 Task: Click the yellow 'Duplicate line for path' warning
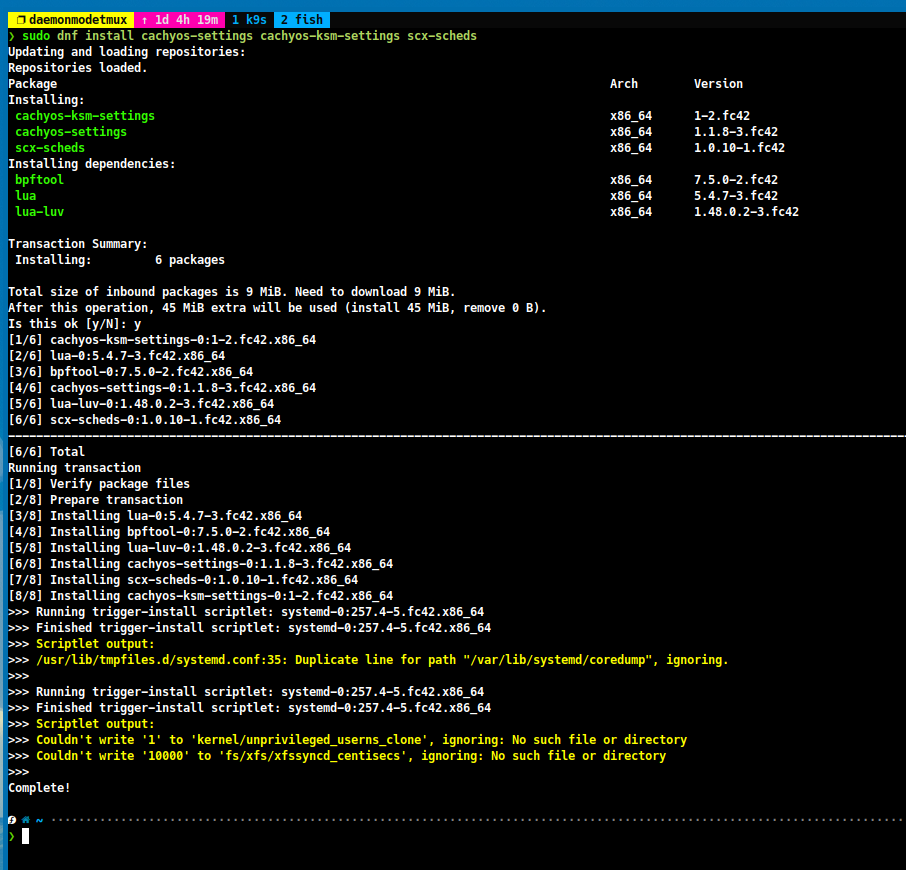382,660
